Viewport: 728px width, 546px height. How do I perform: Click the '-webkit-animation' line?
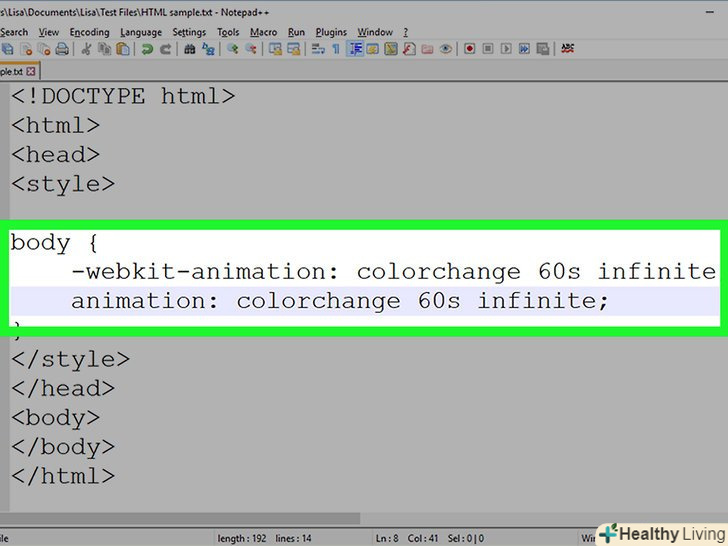pos(394,272)
